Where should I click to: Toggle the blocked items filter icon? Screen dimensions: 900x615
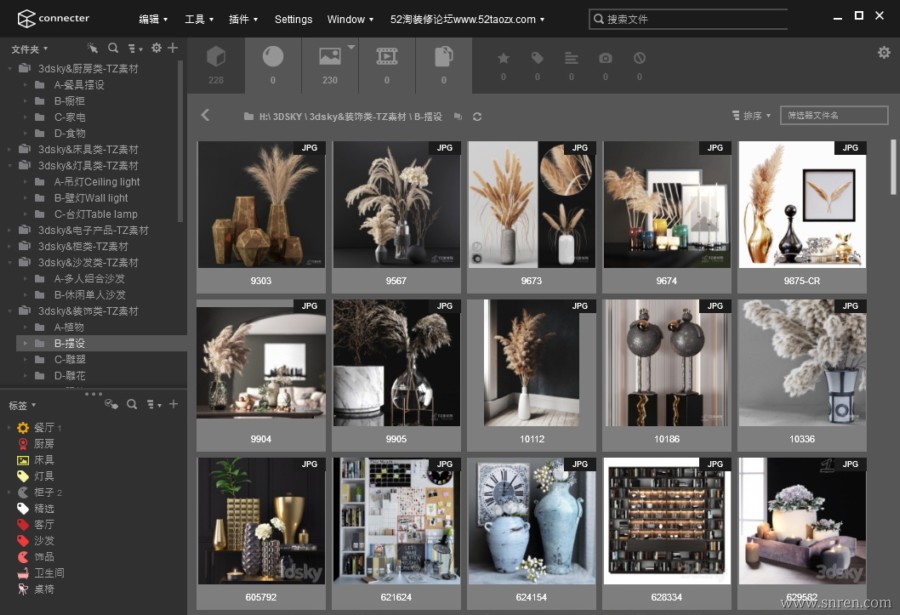(x=639, y=59)
